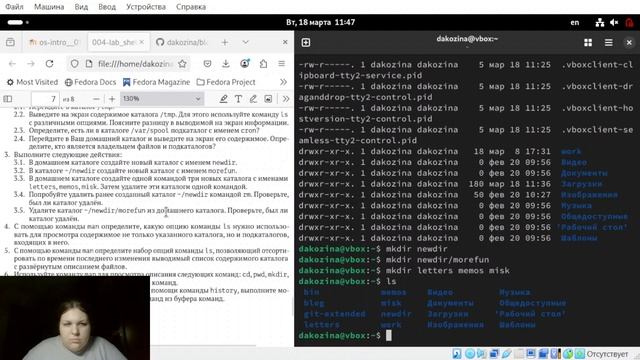Open the Ввод menu
Image resolution: width=640 pixels, height=360 pixels.
pyautogui.click(x=107, y=7)
